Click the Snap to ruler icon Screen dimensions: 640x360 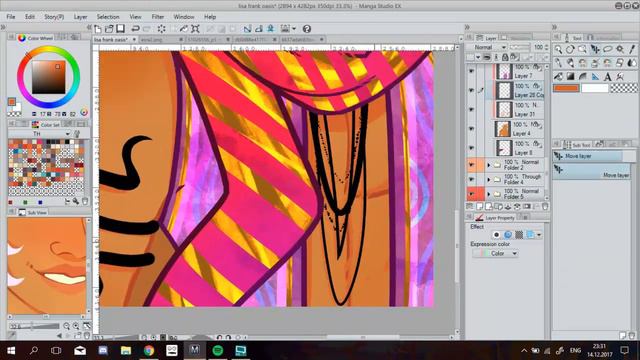coord(247,29)
